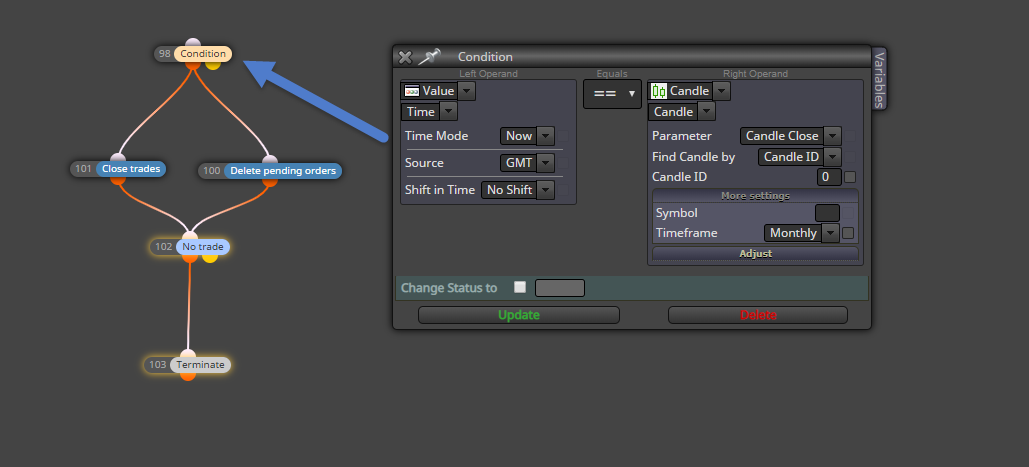Image resolution: width=1029 pixels, height=467 pixels.
Task: Open the Time Mode 'Now' dropdown
Action: click(x=545, y=136)
